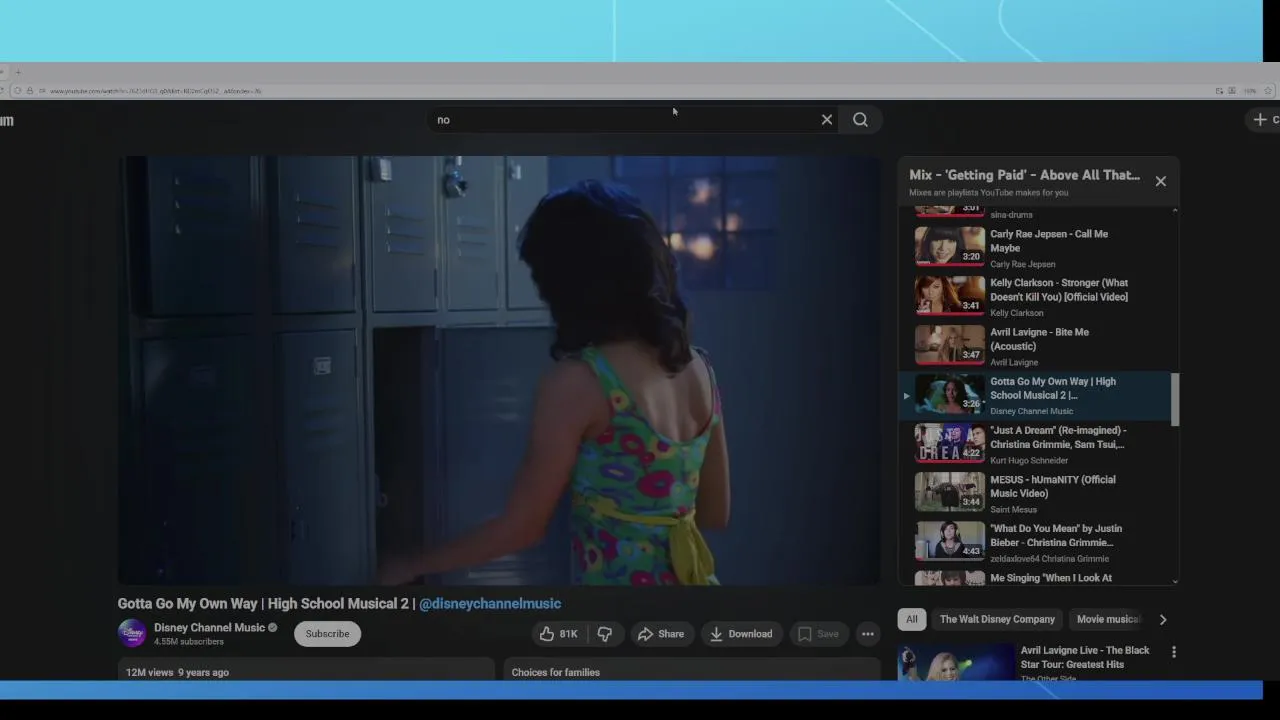
Task: Show more filter chips with right arrow
Action: click(1162, 619)
